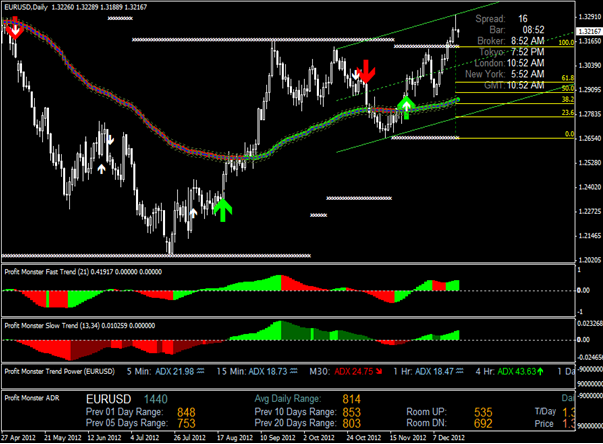Select the Fibonacci 0.0 level label
The width and height of the screenshot is (603, 444).
click(570, 134)
